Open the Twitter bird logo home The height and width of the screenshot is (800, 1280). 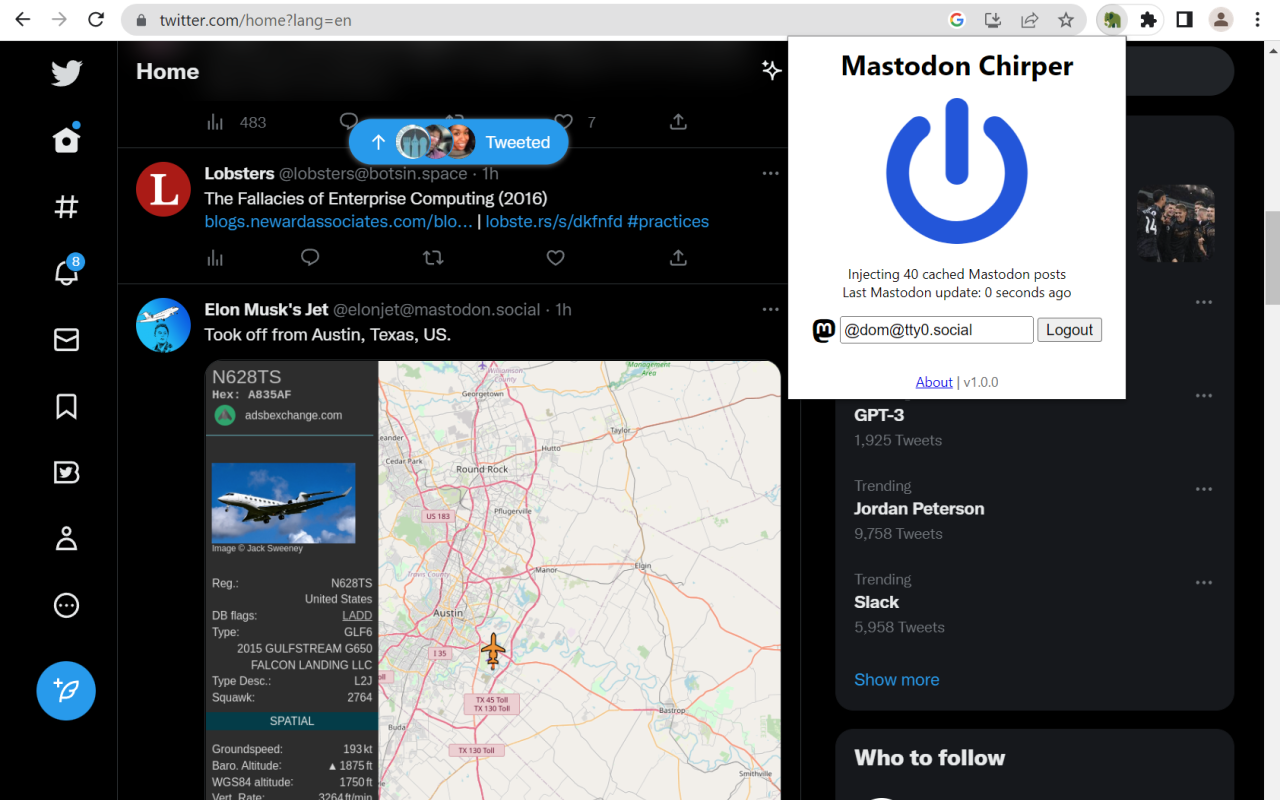[x=66, y=73]
